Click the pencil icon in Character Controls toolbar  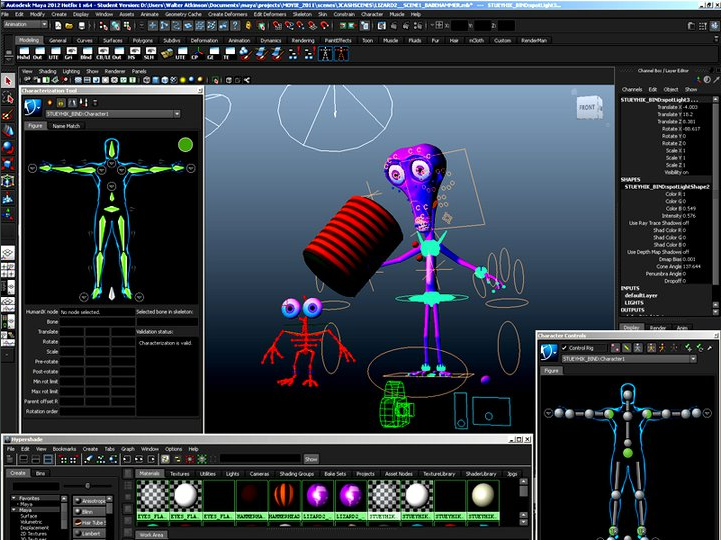626,348
